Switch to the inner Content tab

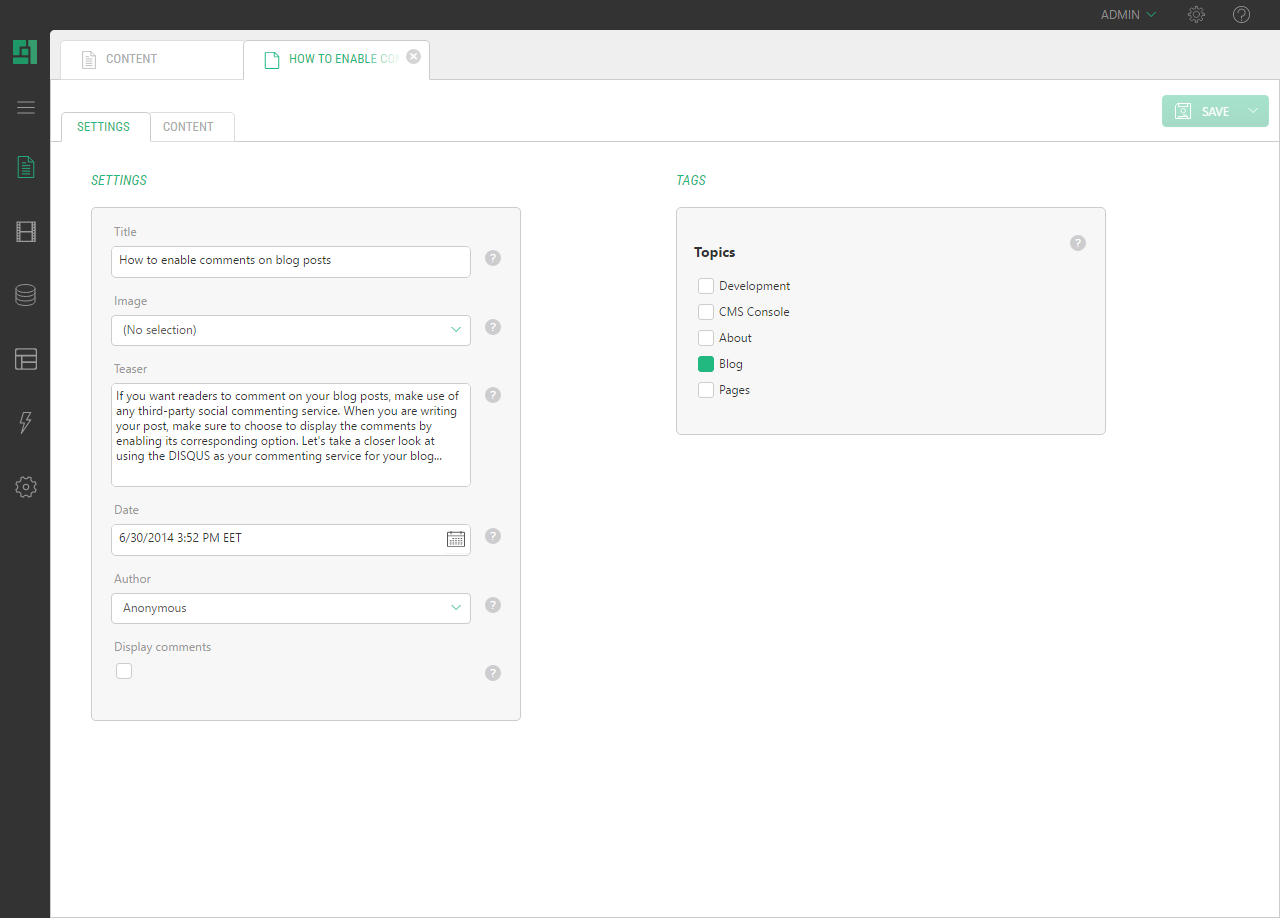188,127
